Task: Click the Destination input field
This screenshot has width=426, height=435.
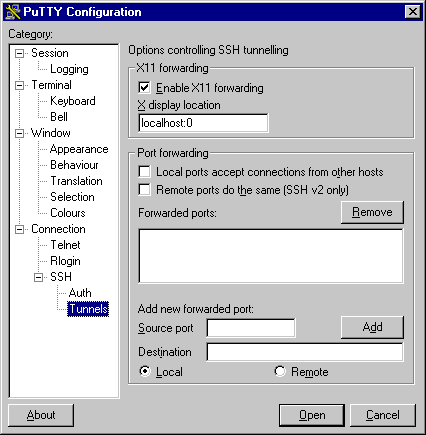Action: tap(305, 352)
